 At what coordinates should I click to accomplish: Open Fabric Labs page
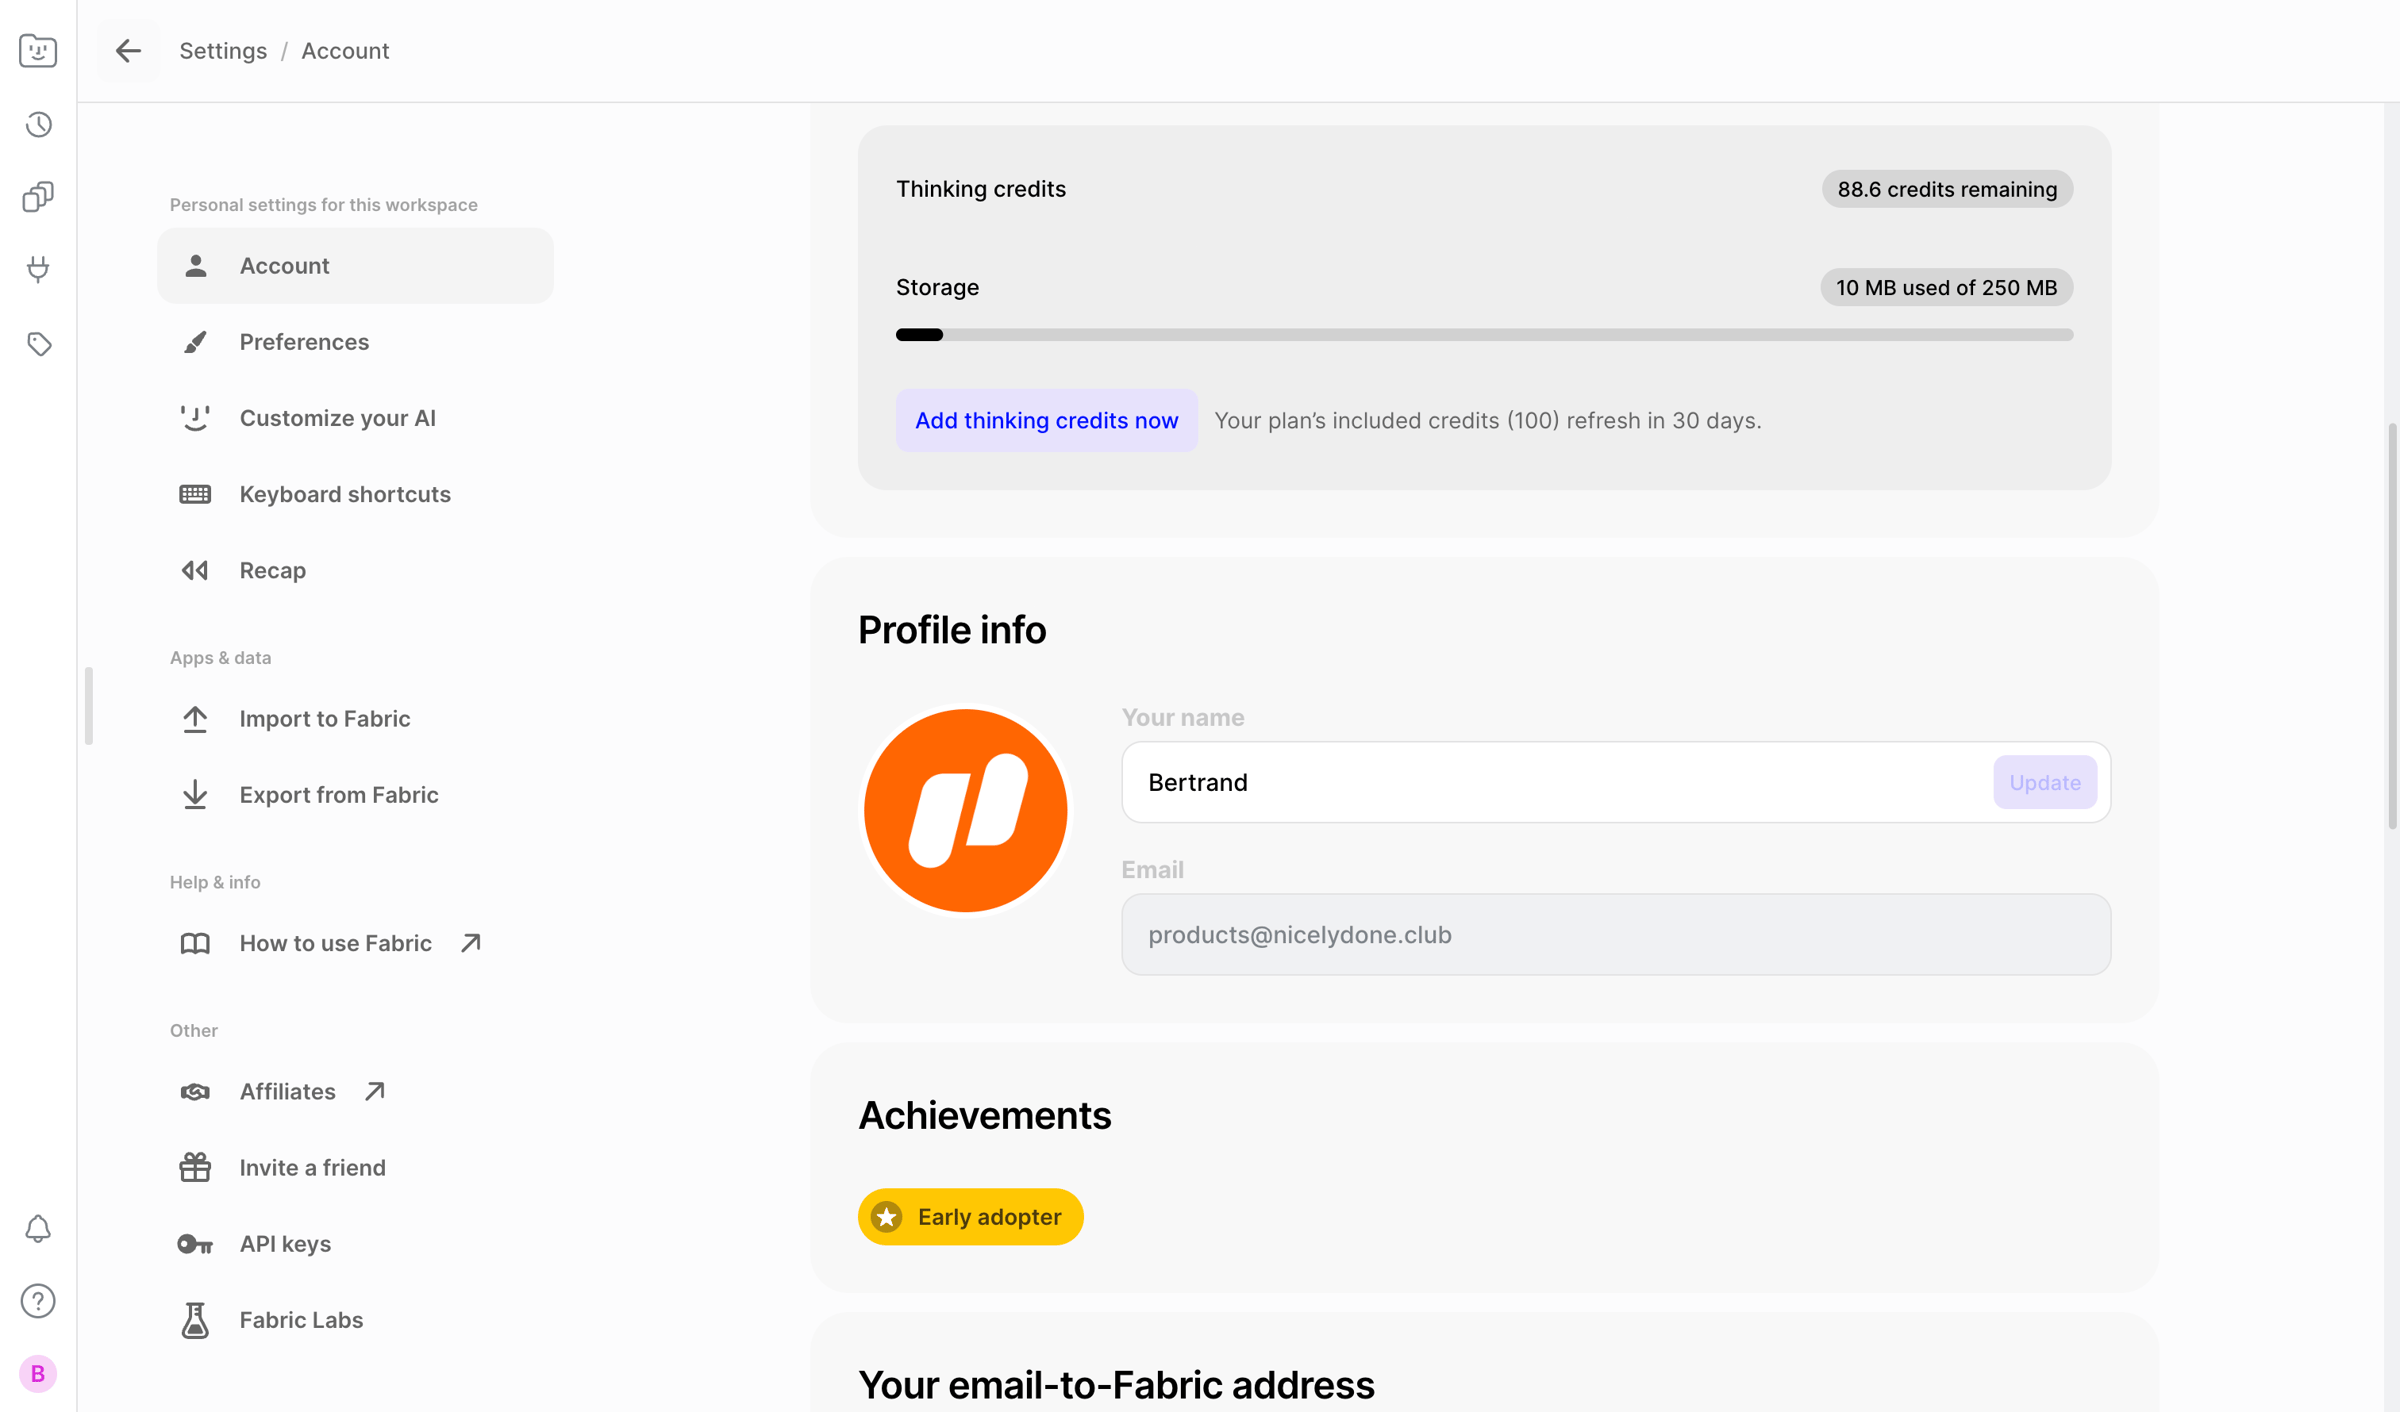point(355,1320)
